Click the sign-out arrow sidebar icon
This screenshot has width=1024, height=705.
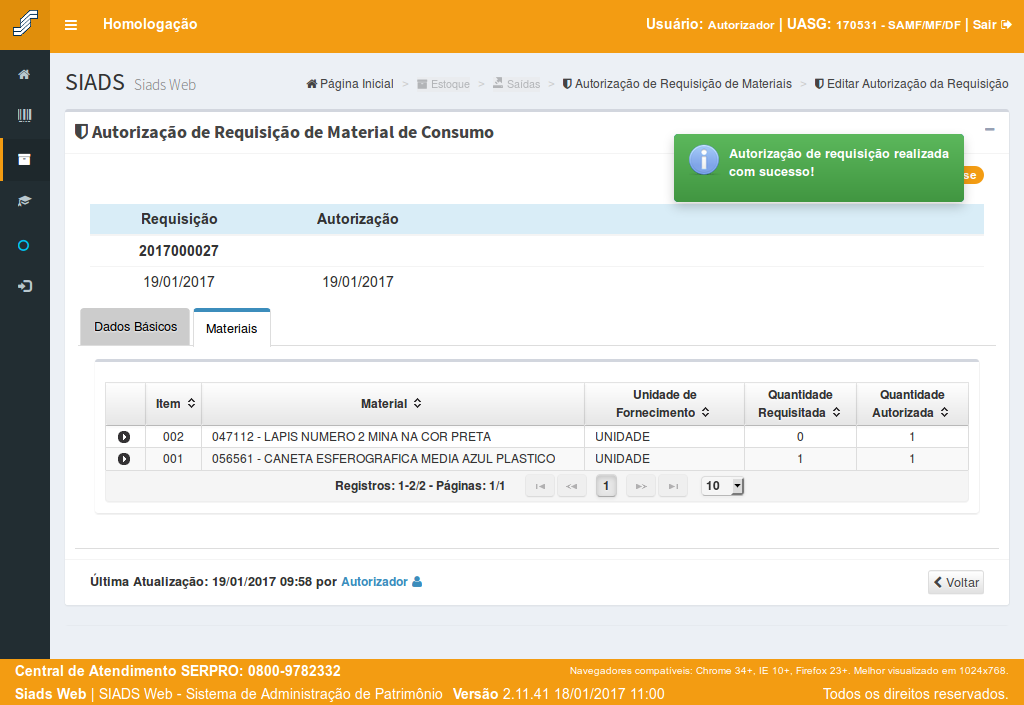(25, 286)
